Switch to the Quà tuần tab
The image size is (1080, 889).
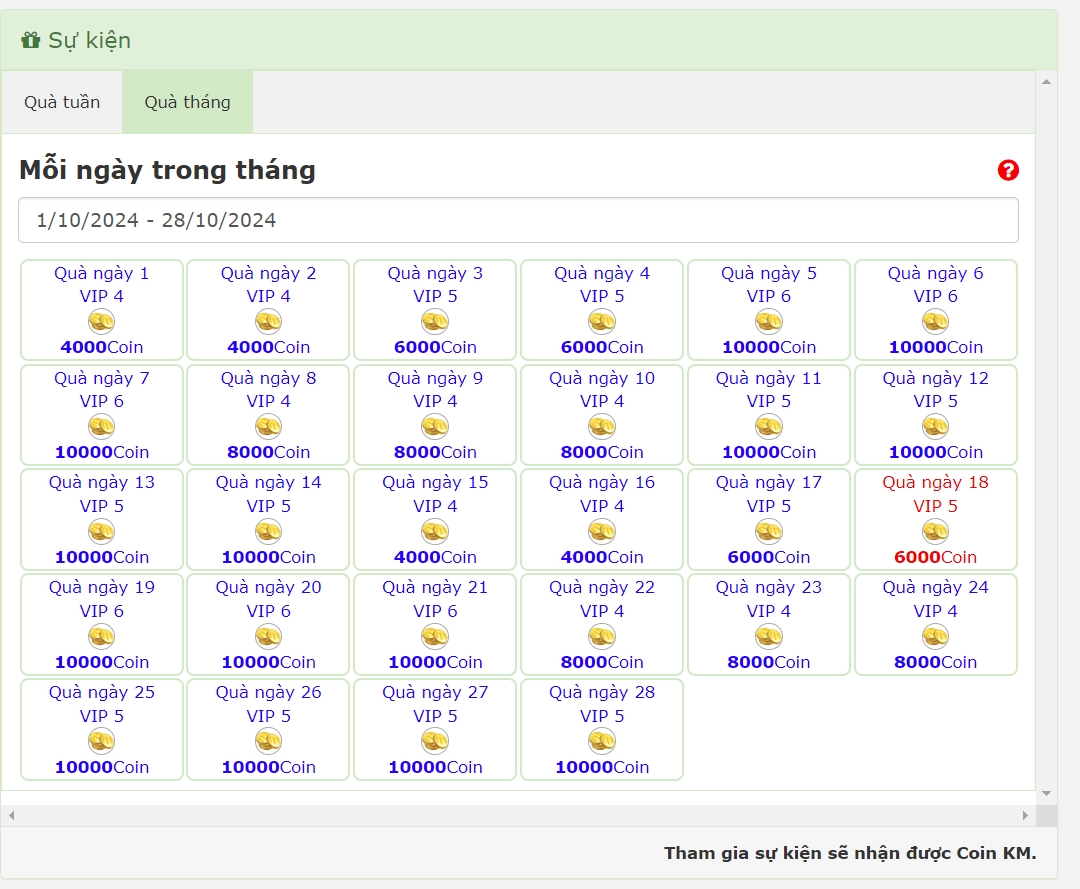[62, 102]
